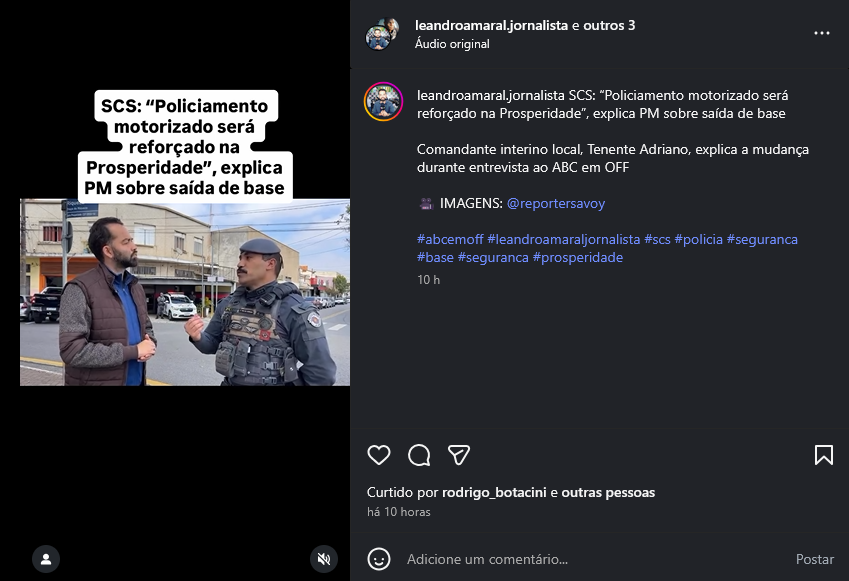Like the post with heart icon
849x581 pixels.
[378, 455]
